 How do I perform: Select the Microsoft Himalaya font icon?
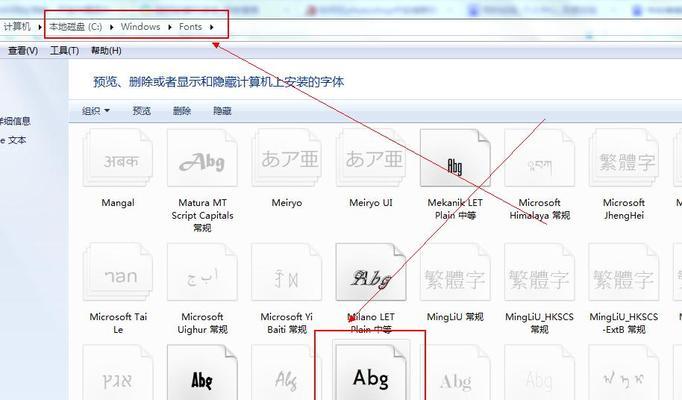pos(539,160)
